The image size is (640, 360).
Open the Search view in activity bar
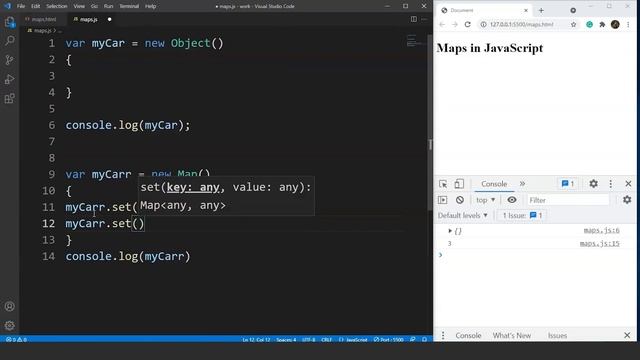(9, 40)
